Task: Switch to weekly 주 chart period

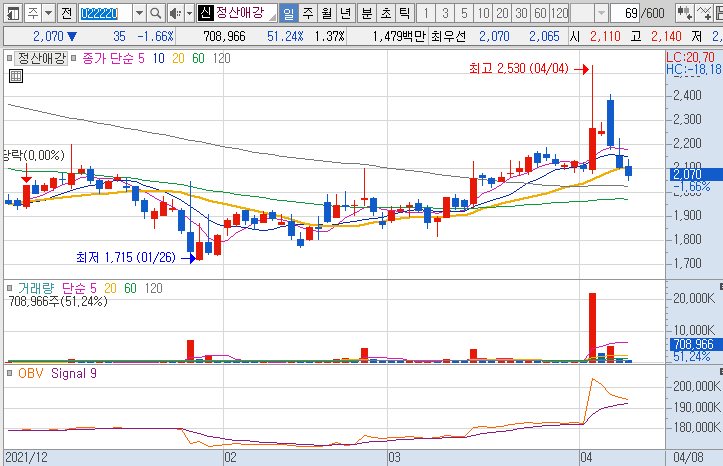Action: 308,13
